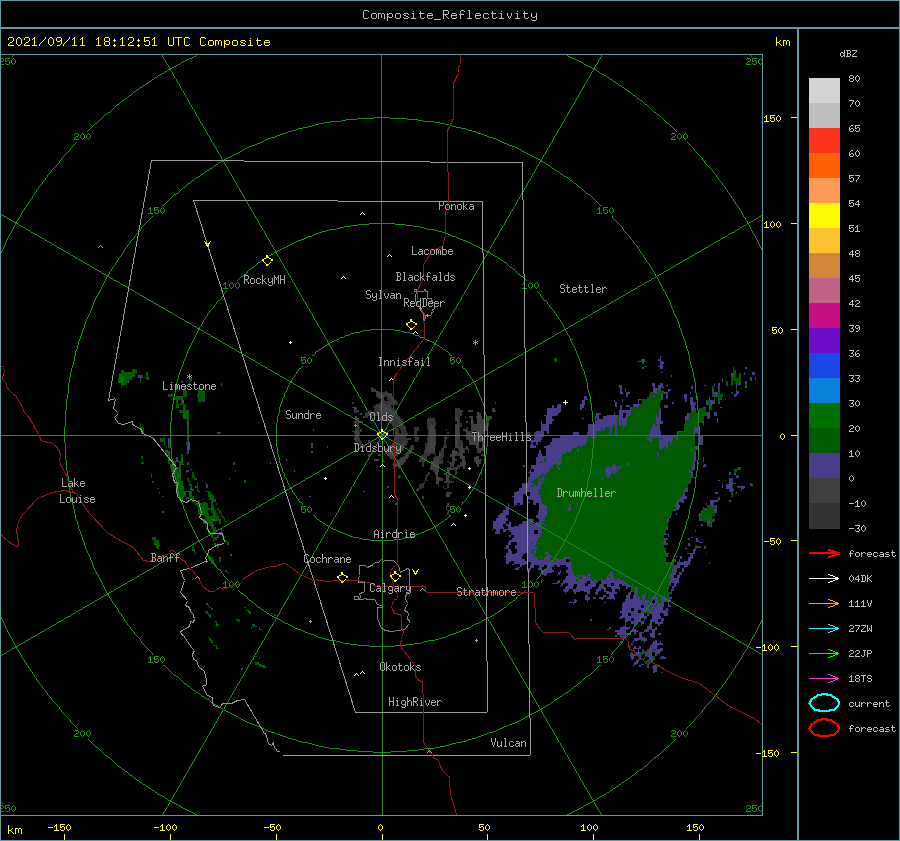Viewport: 900px width, 841px height.
Task: Click the 33 dBZ blue color swatch
Action: tap(824, 391)
